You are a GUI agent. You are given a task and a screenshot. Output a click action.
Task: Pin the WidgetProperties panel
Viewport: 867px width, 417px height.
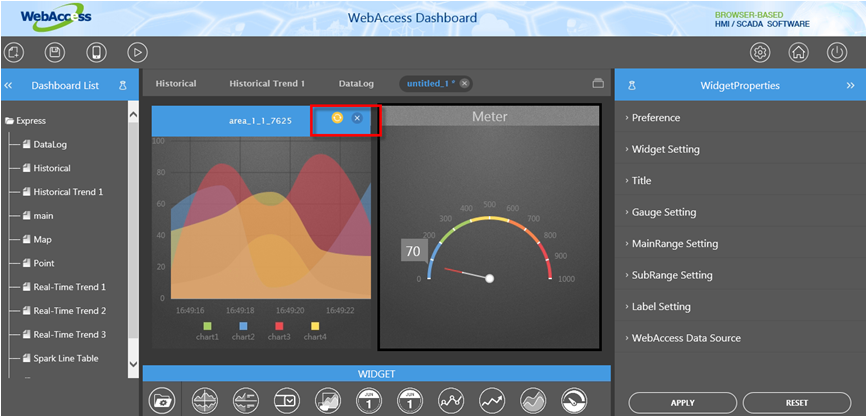point(632,86)
